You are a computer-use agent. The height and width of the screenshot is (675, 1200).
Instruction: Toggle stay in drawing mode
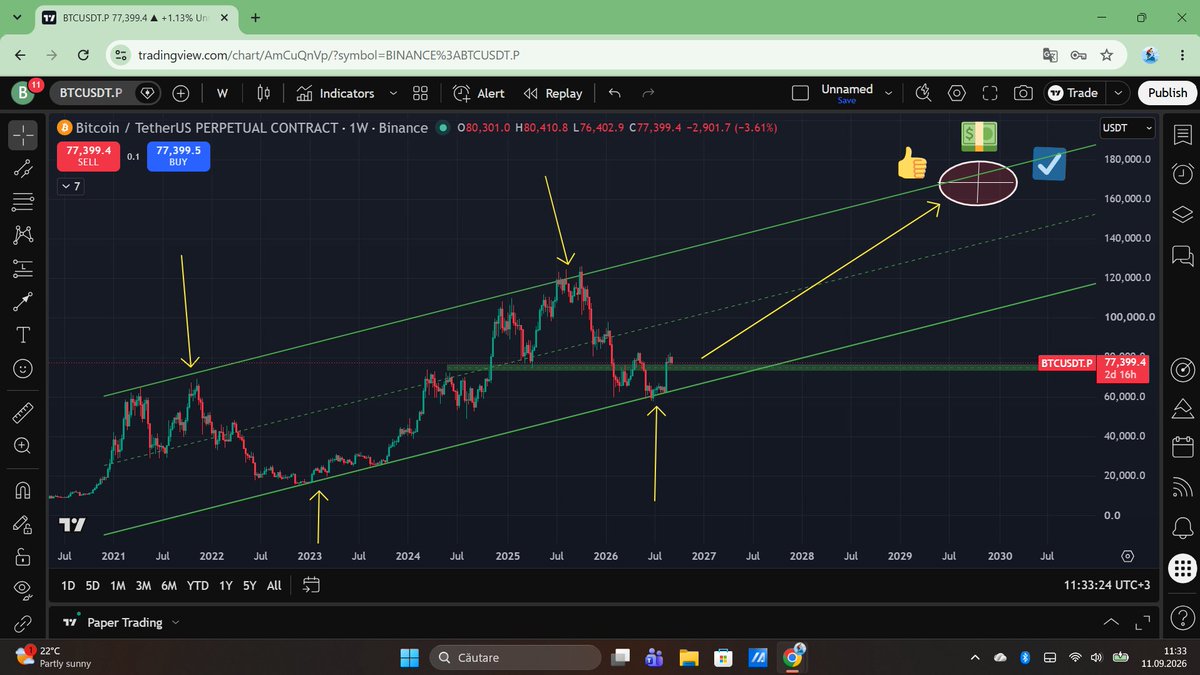click(x=22, y=524)
